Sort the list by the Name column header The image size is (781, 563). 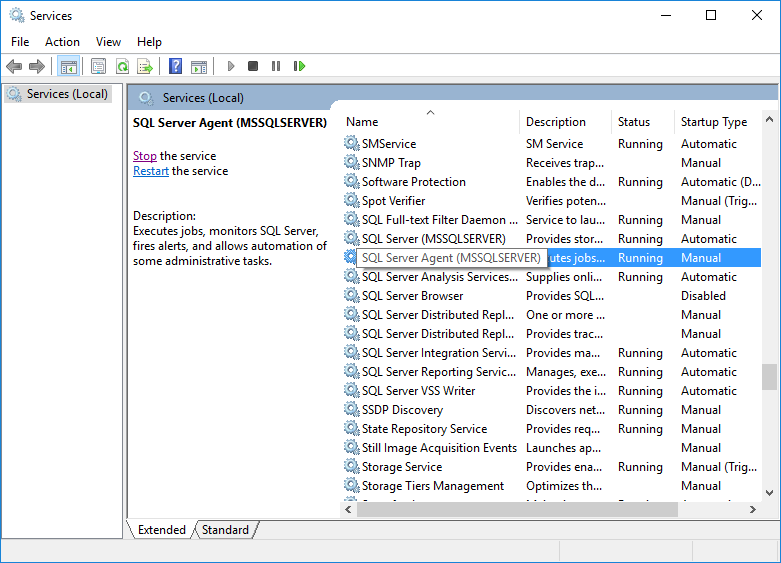tap(430, 122)
